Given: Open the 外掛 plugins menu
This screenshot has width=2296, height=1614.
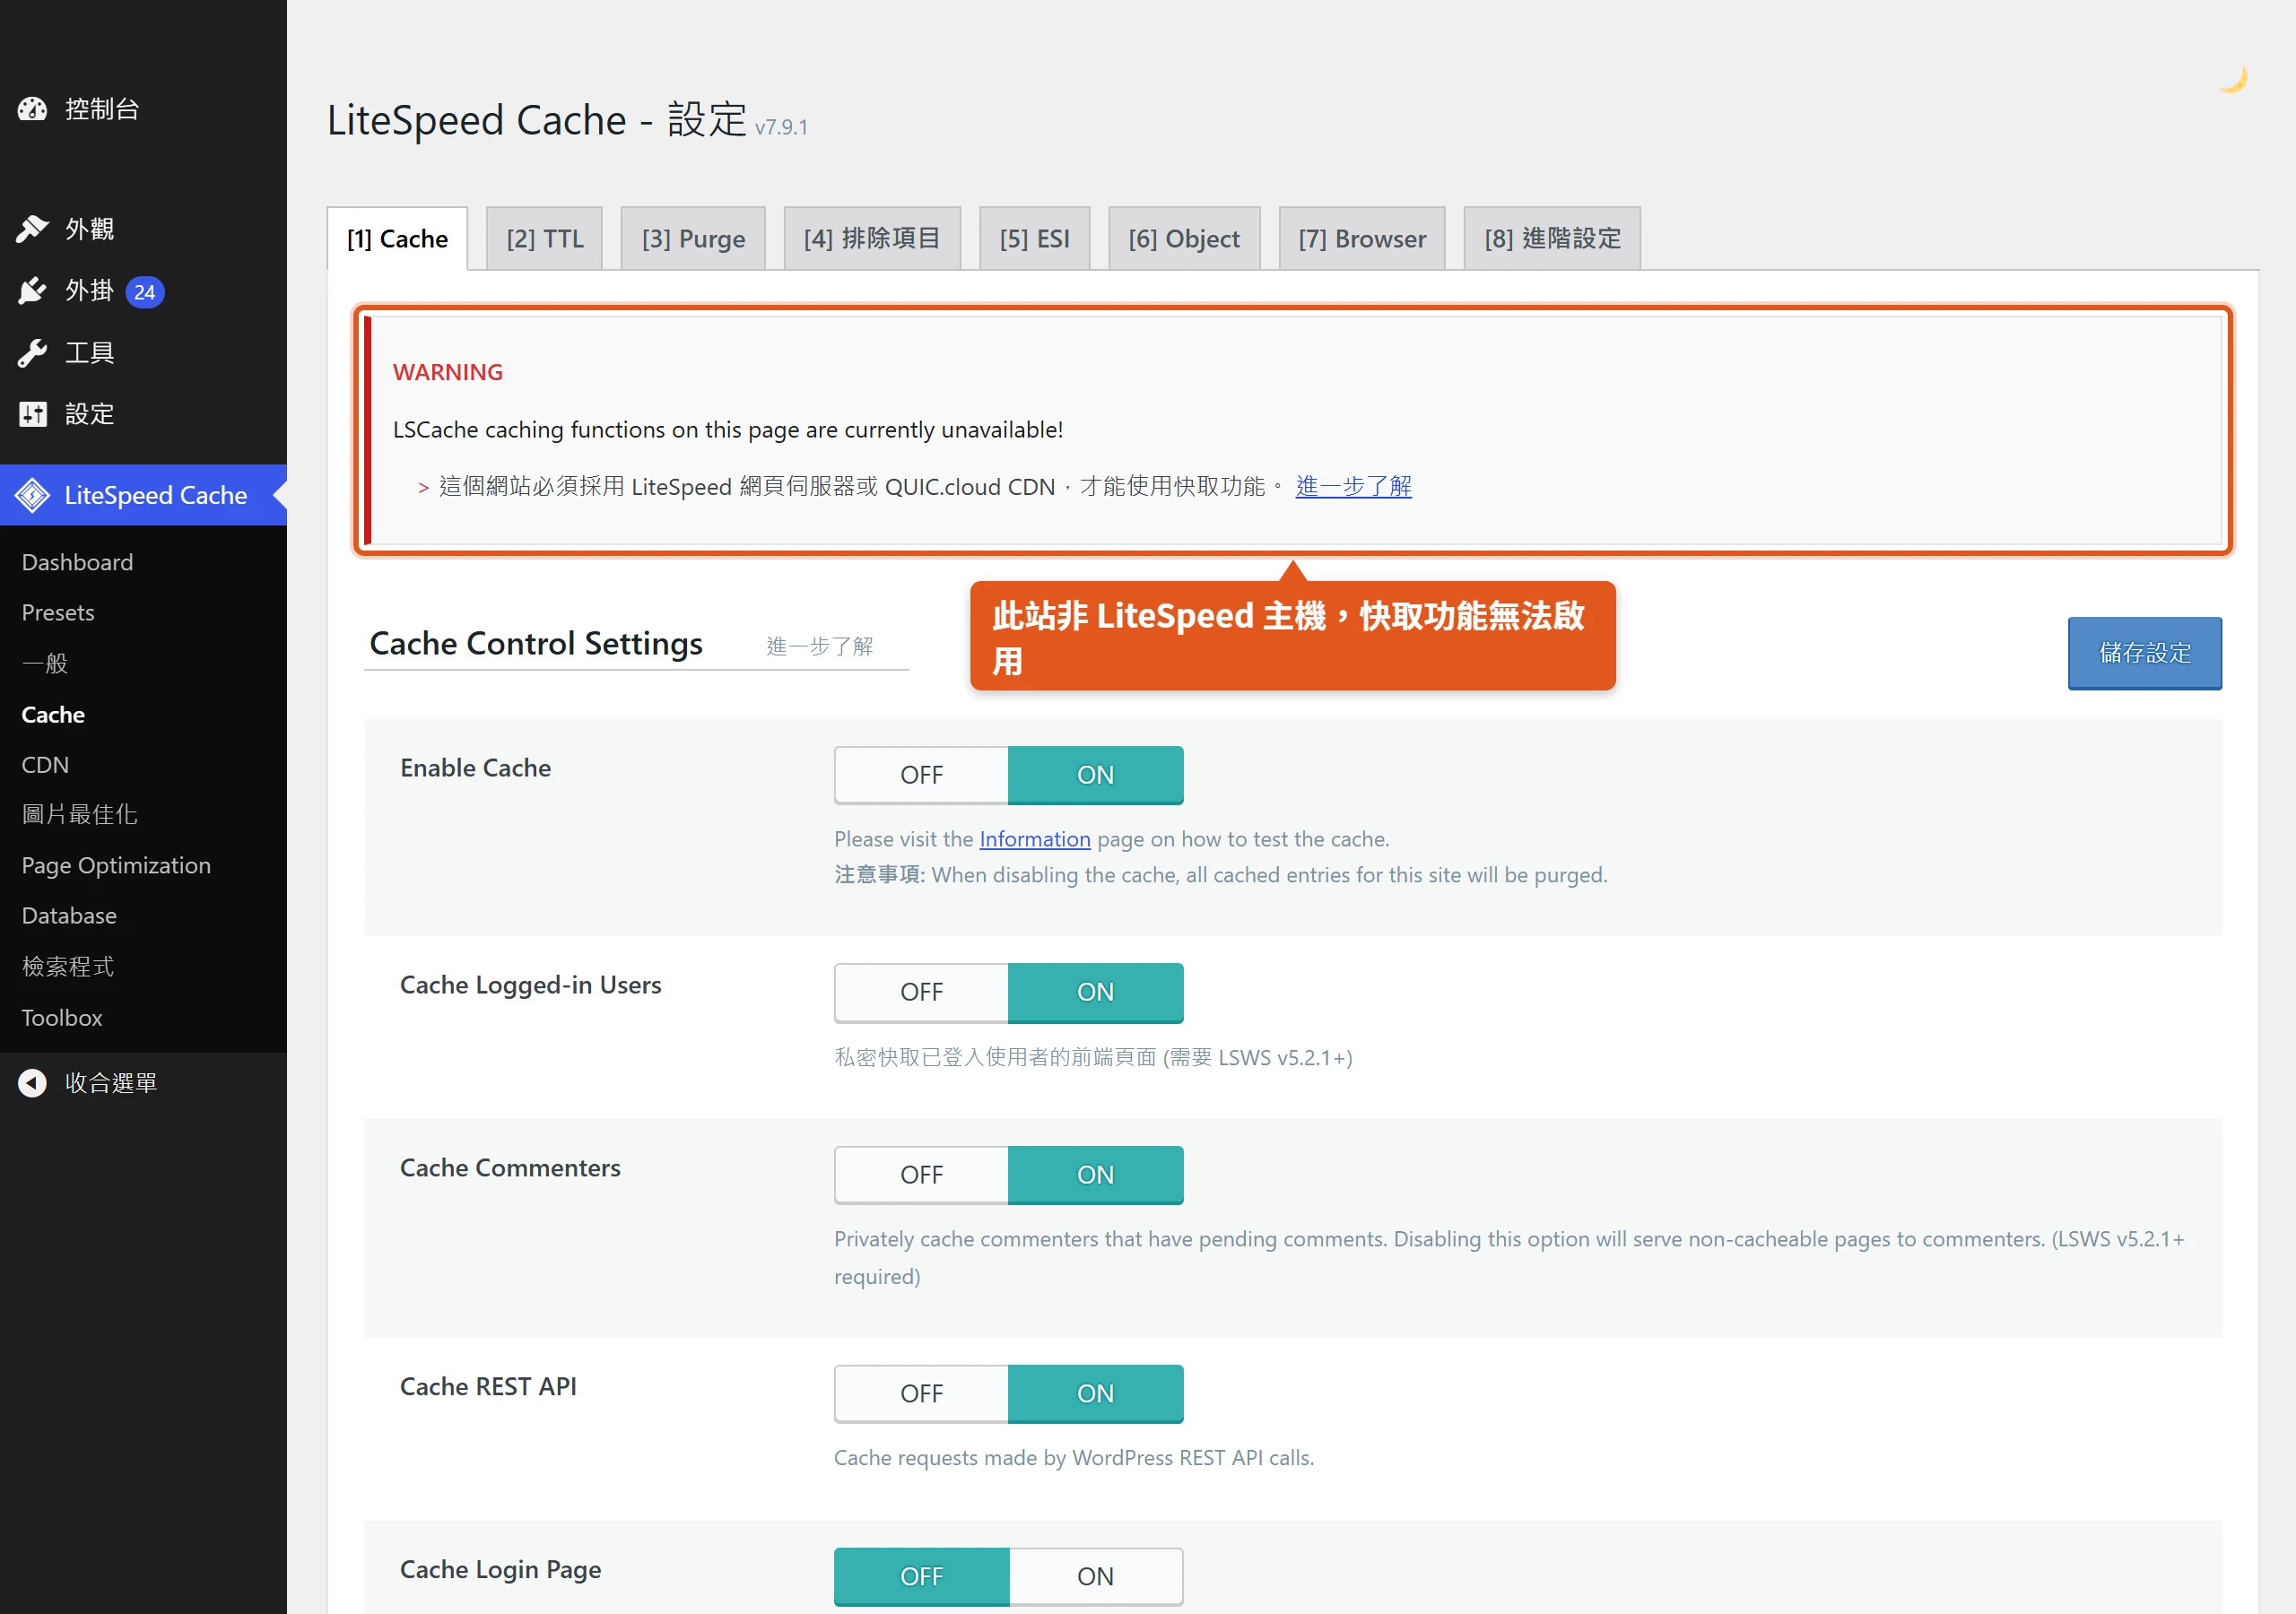Looking at the screenshot, I should pos(143,291).
